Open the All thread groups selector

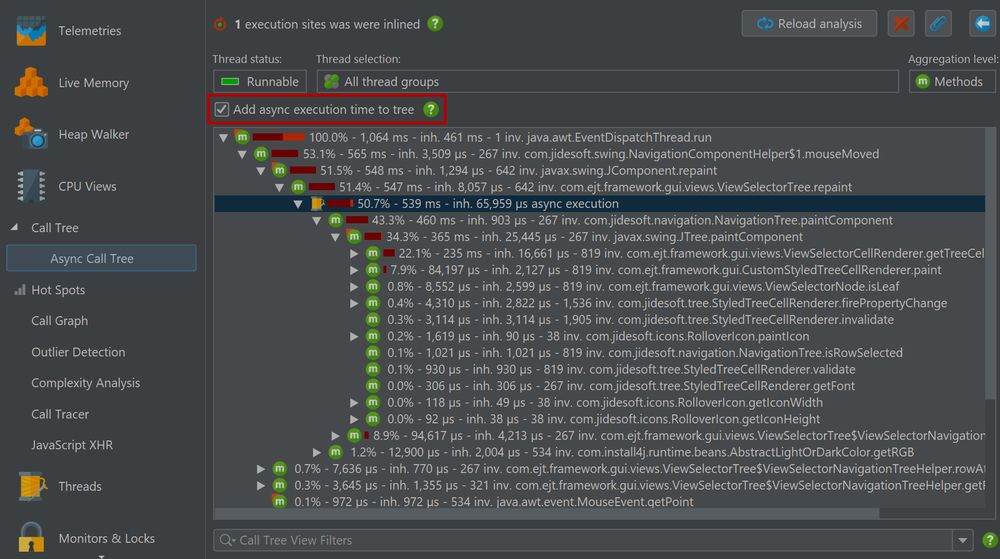(x=607, y=82)
